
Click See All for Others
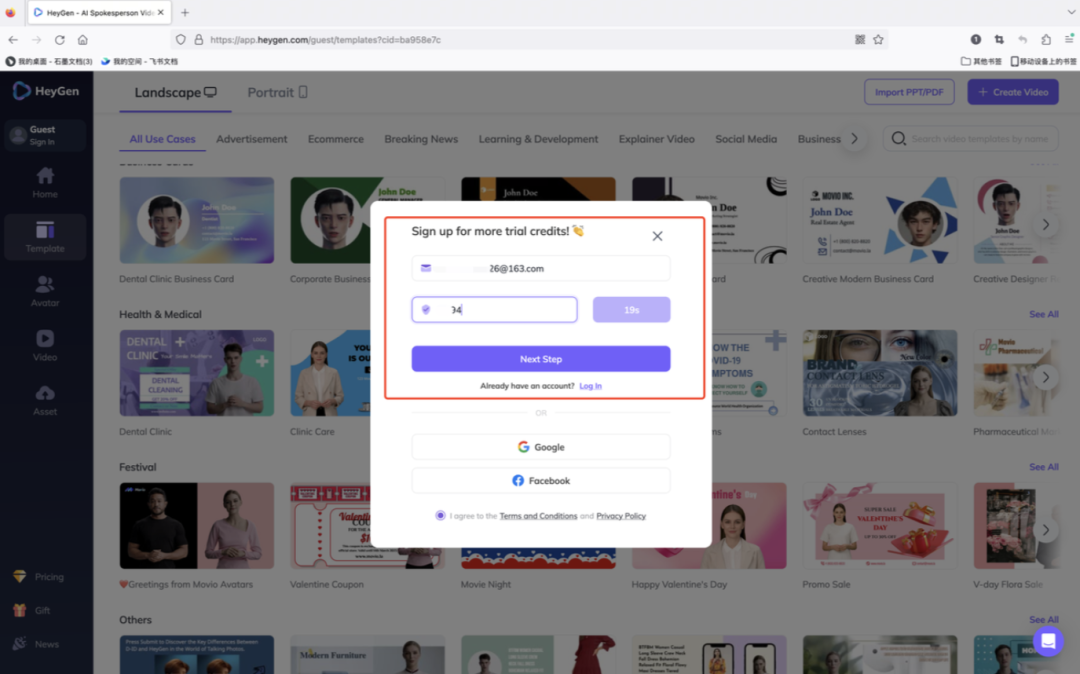click(x=1043, y=620)
